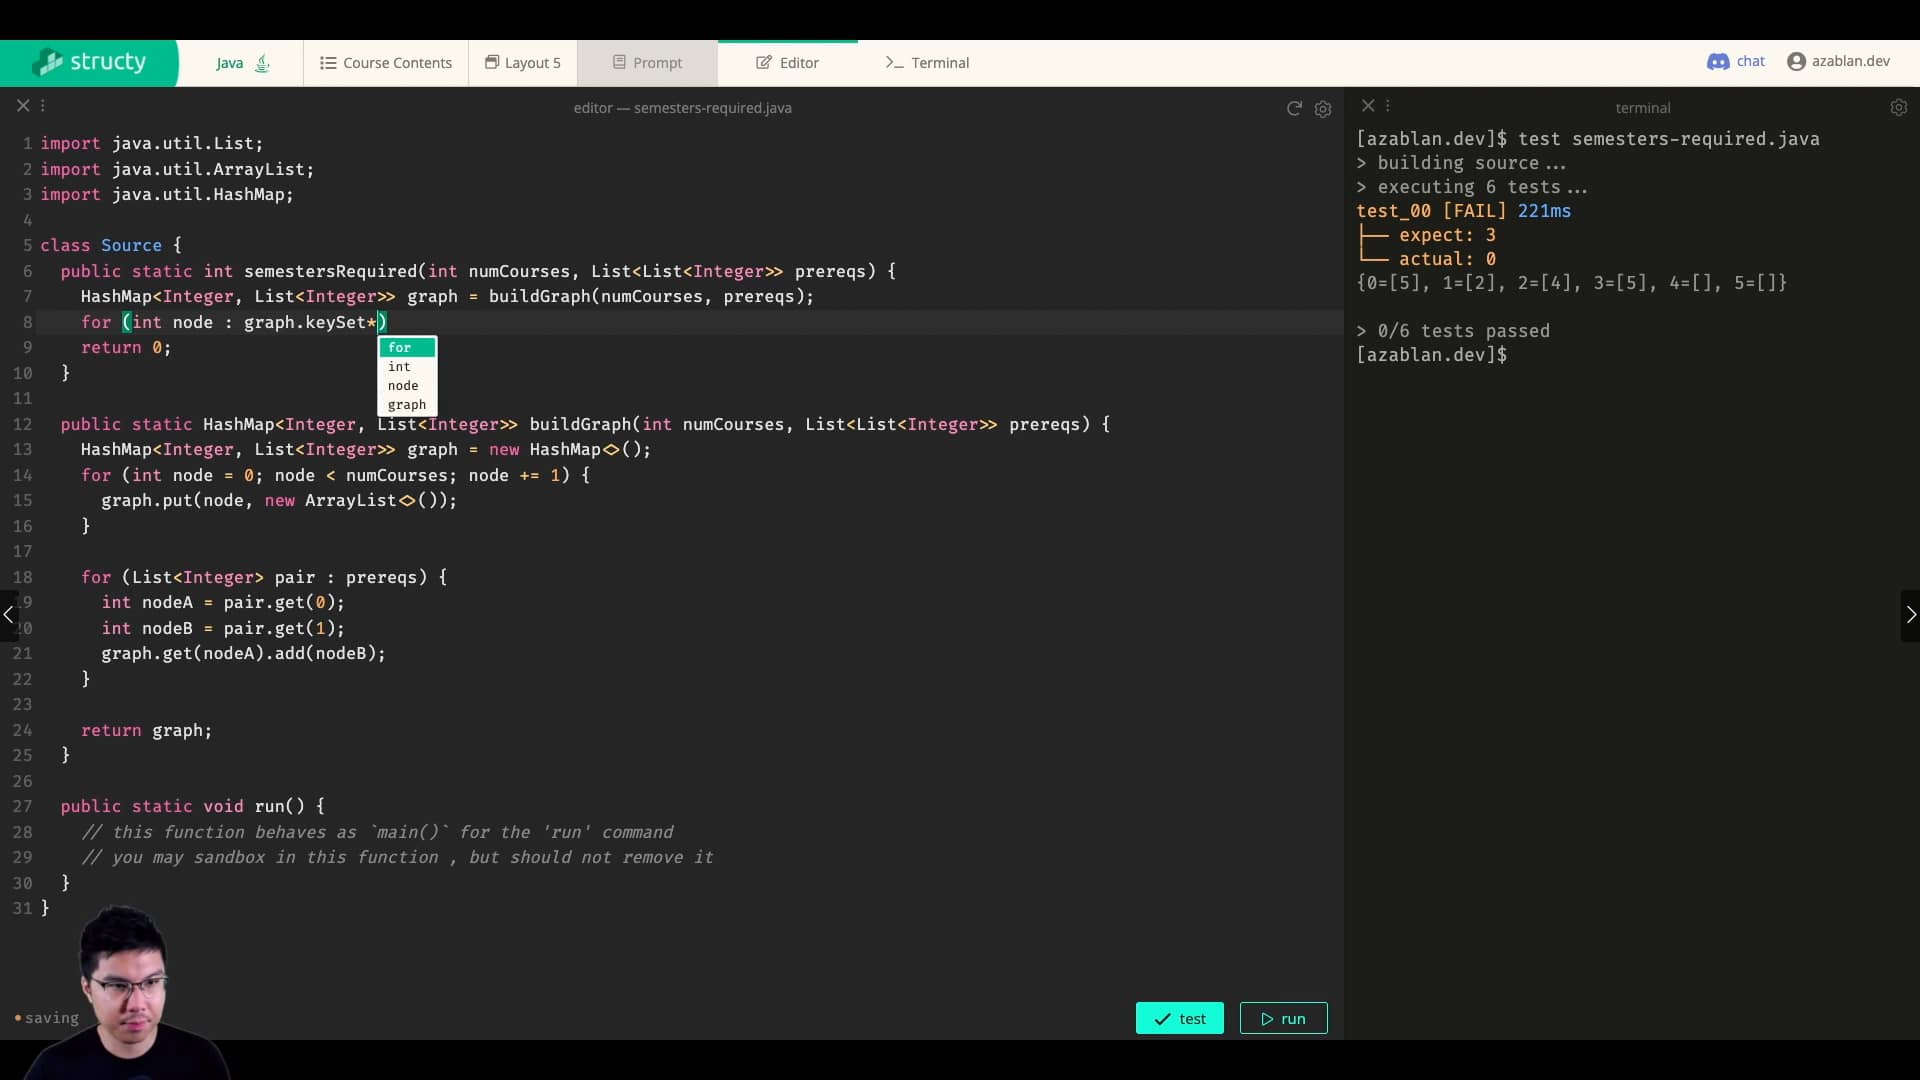Click the Java language icon
Viewport: 1920px width, 1080px height.
click(x=262, y=62)
